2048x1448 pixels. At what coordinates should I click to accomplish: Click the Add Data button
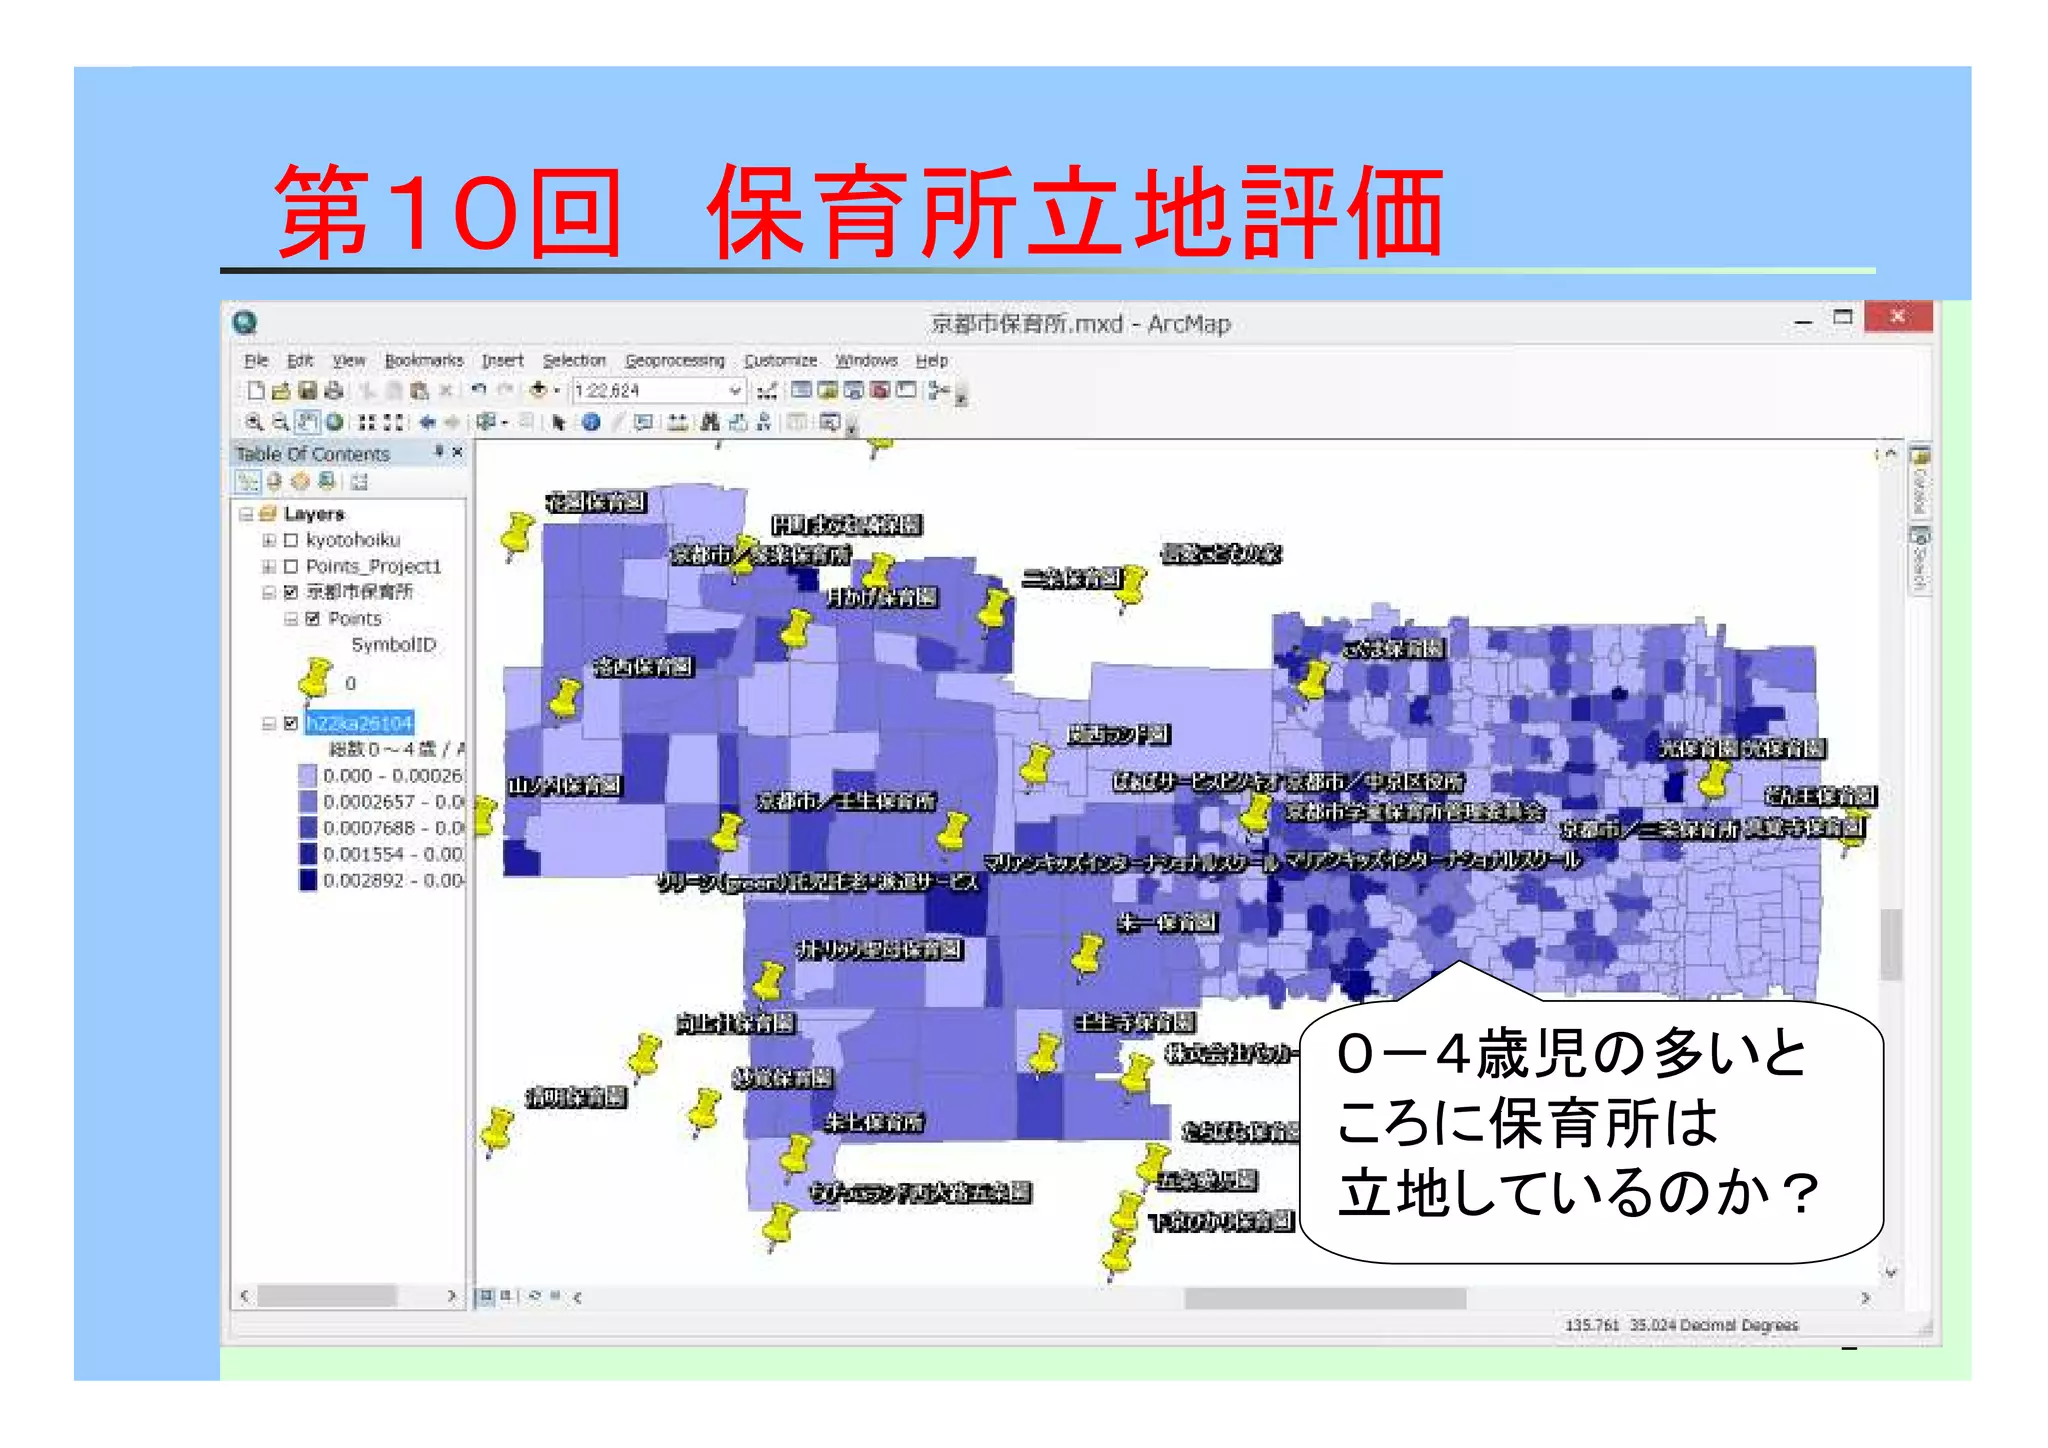click(x=539, y=390)
